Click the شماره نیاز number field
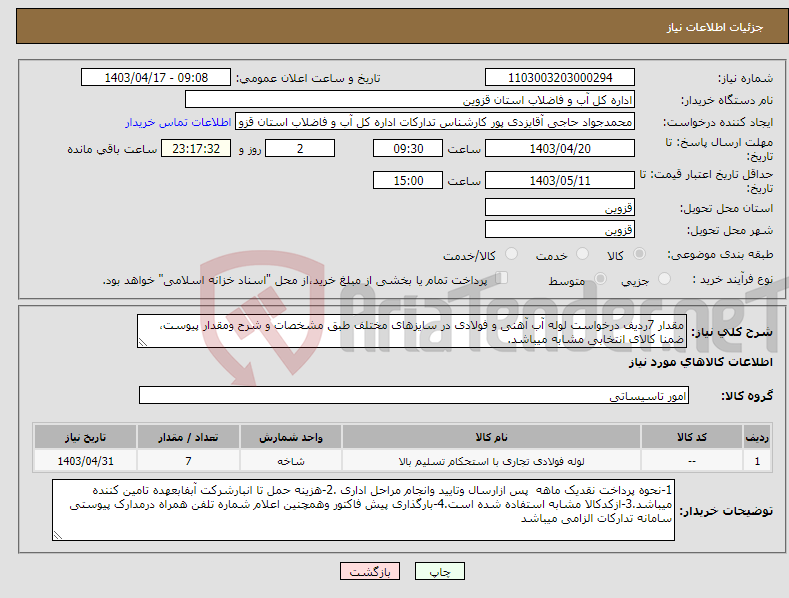The height and width of the screenshot is (598, 789). 560,78
